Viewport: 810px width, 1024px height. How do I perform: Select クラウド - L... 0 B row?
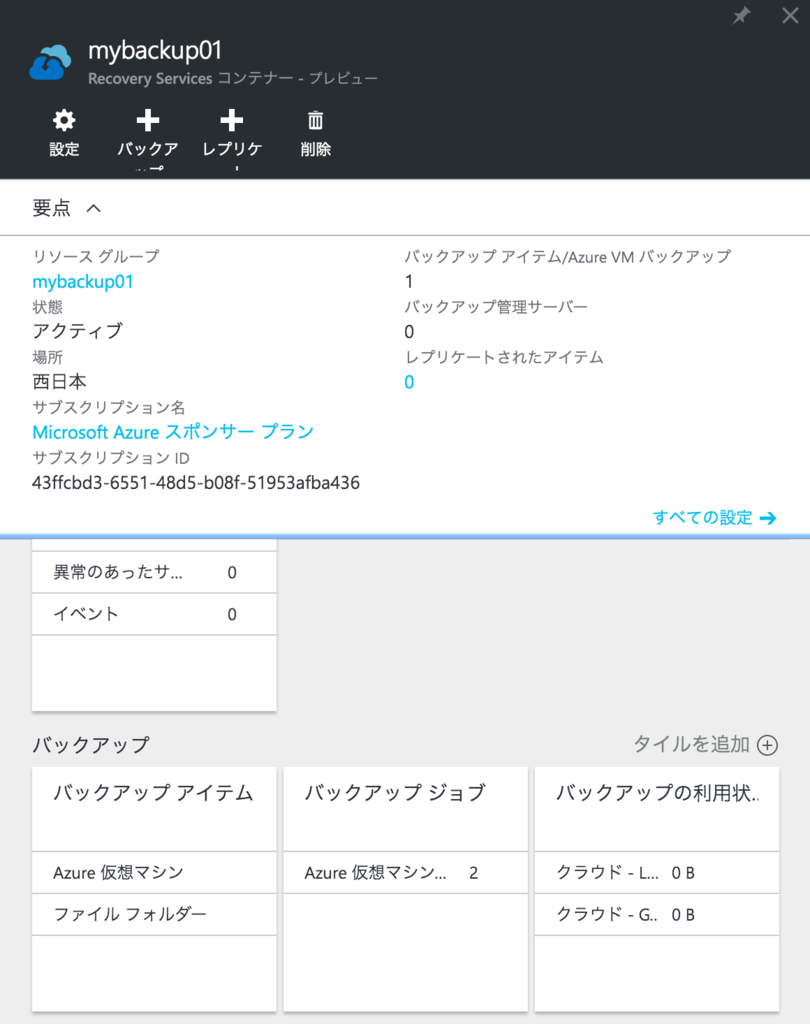tap(657, 872)
